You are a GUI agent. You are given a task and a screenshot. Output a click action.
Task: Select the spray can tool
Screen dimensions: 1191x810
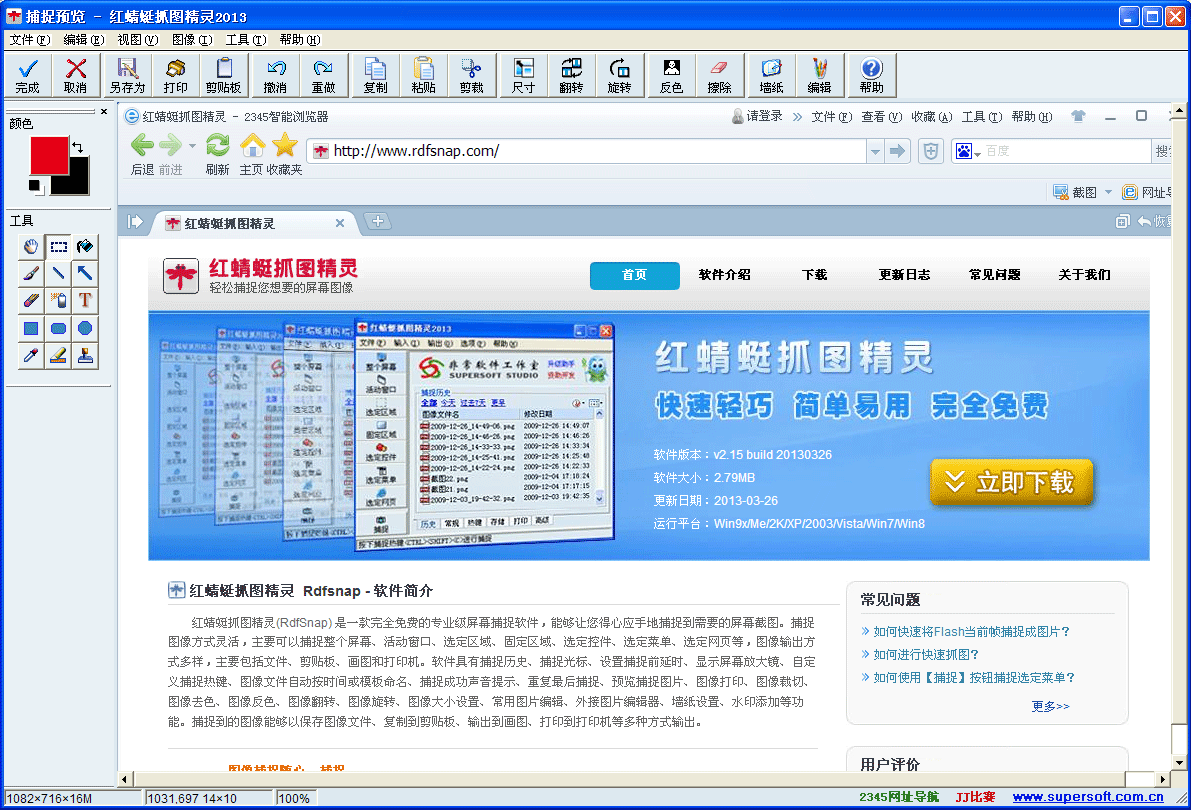[58, 300]
